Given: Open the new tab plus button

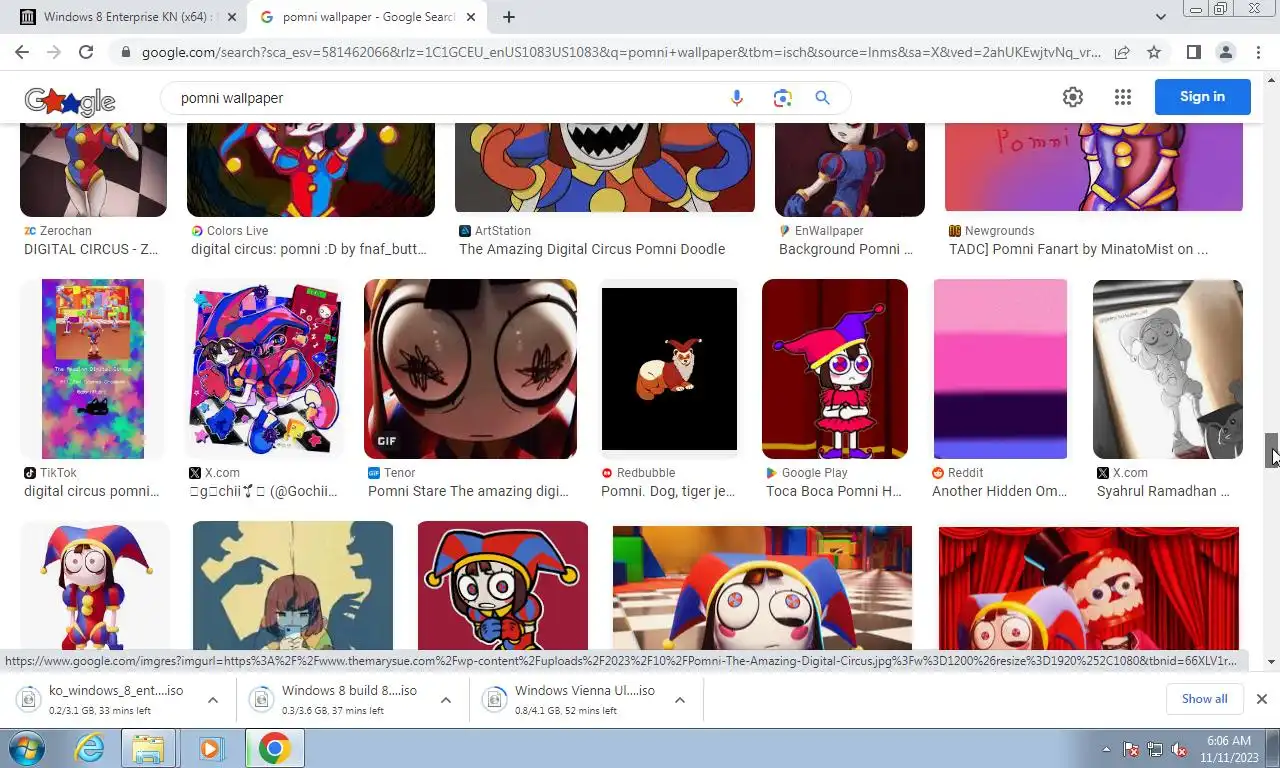Looking at the screenshot, I should coord(509,17).
